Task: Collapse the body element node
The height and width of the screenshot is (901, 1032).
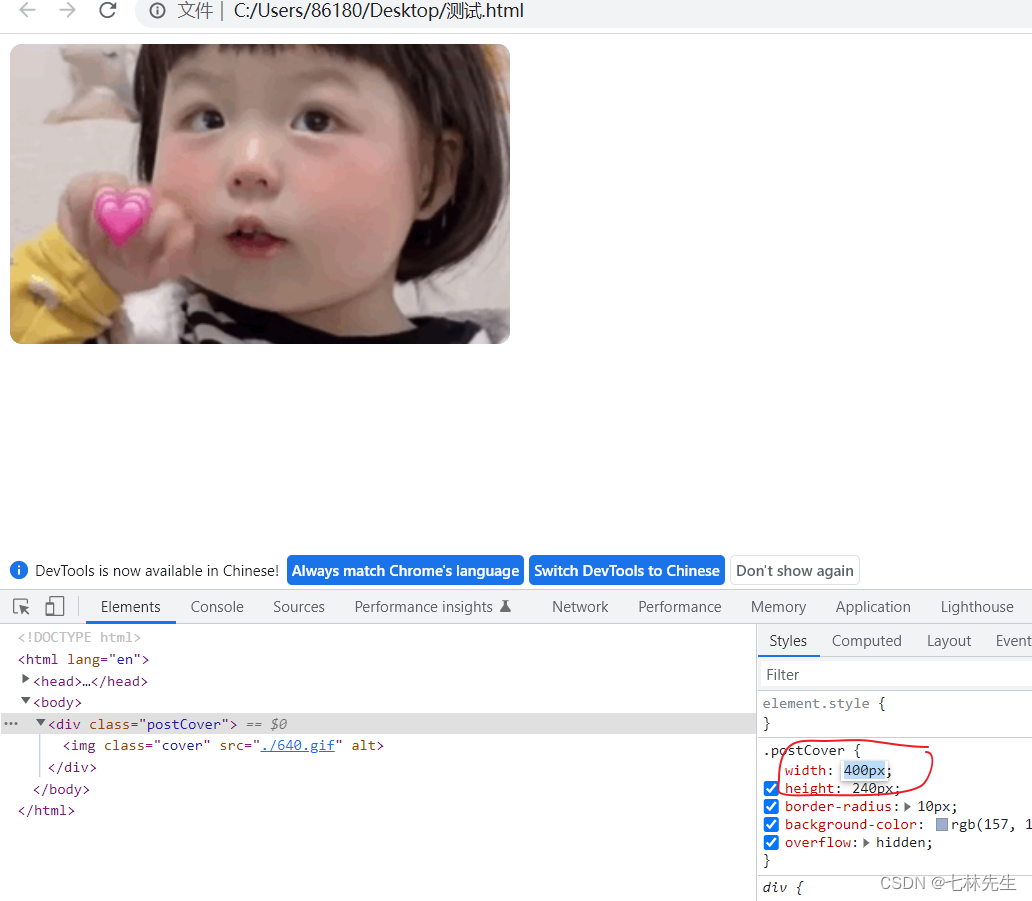Action: pyautogui.click(x=26, y=701)
